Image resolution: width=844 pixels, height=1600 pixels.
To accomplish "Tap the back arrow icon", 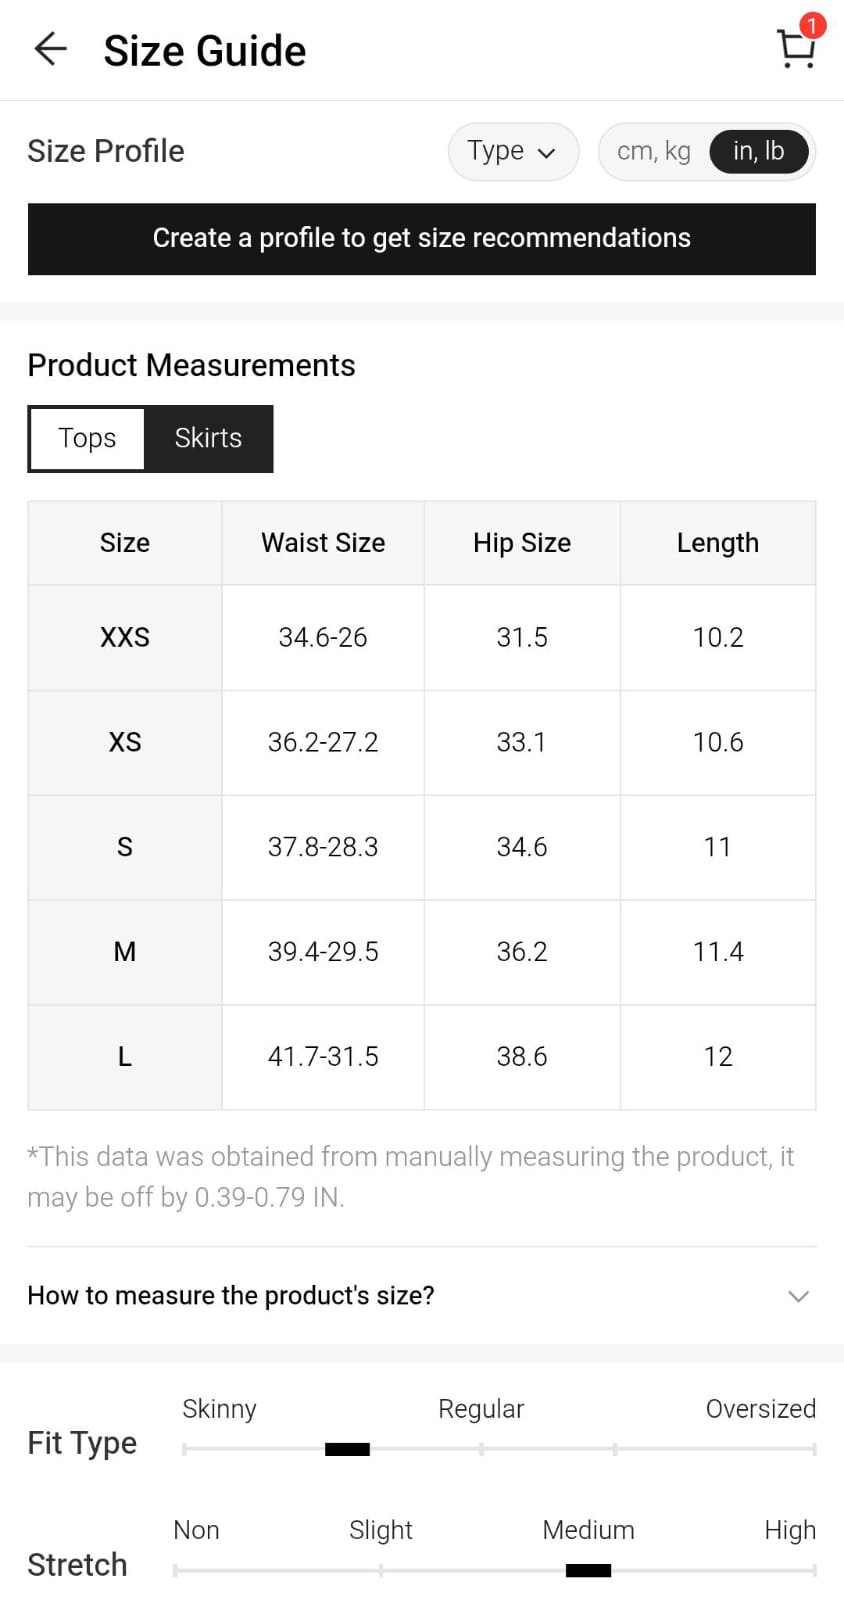I will pos(50,49).
